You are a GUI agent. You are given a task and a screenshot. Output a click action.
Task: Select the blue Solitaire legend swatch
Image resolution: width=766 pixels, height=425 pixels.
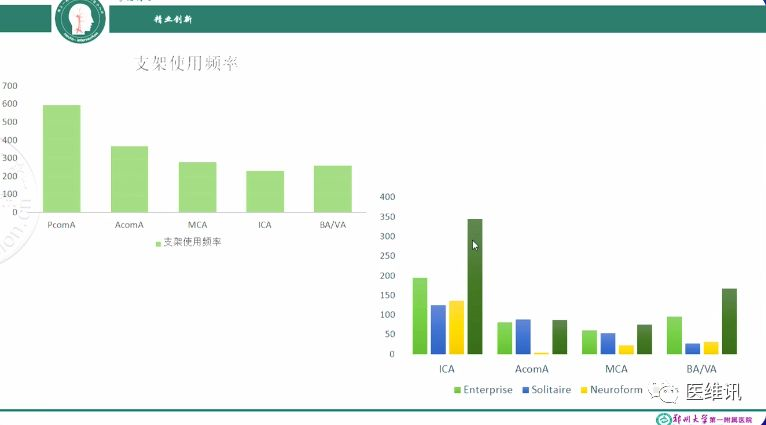[x=526, y=390]
